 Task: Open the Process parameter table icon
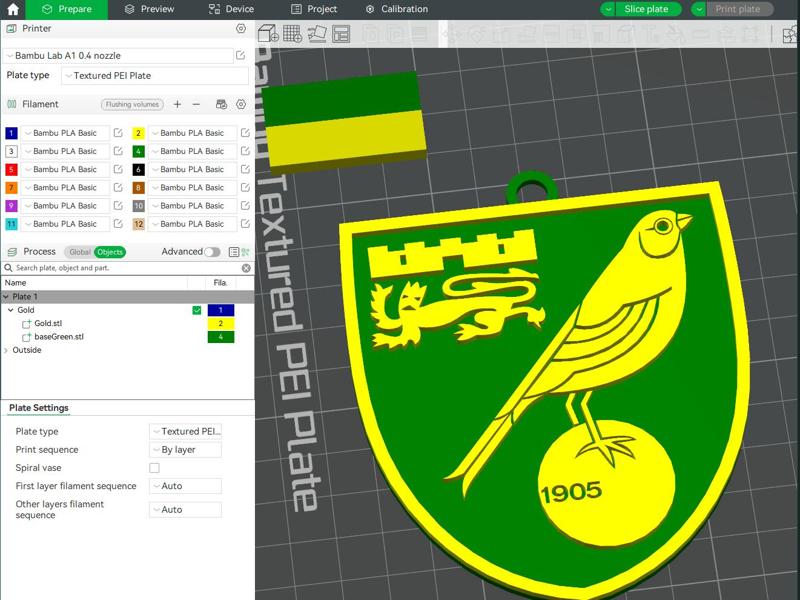tap(233, 252)
